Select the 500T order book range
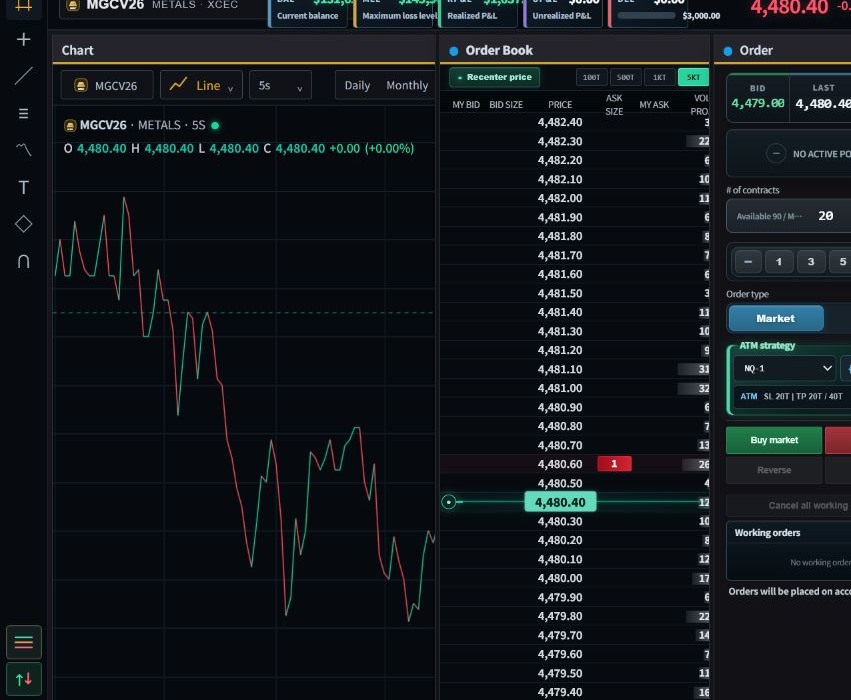Viewport: 851px width, 700px height. 625,77
